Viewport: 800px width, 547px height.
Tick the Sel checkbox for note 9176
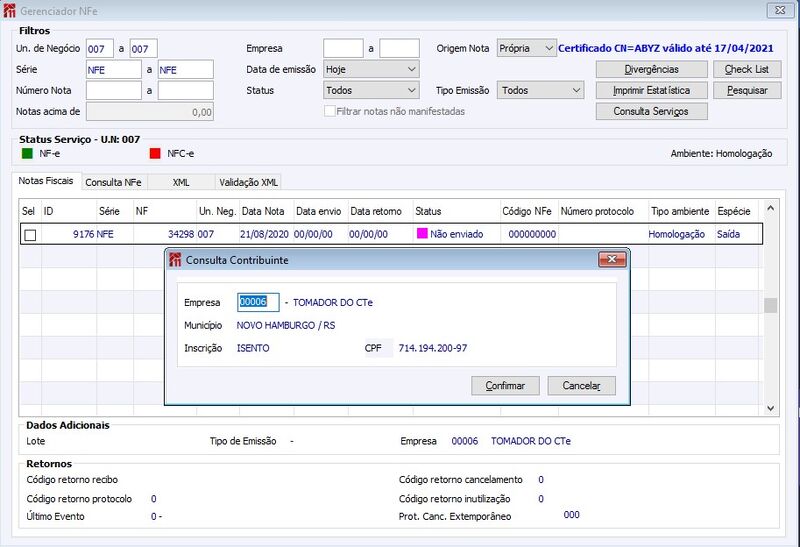pos(30,235)
